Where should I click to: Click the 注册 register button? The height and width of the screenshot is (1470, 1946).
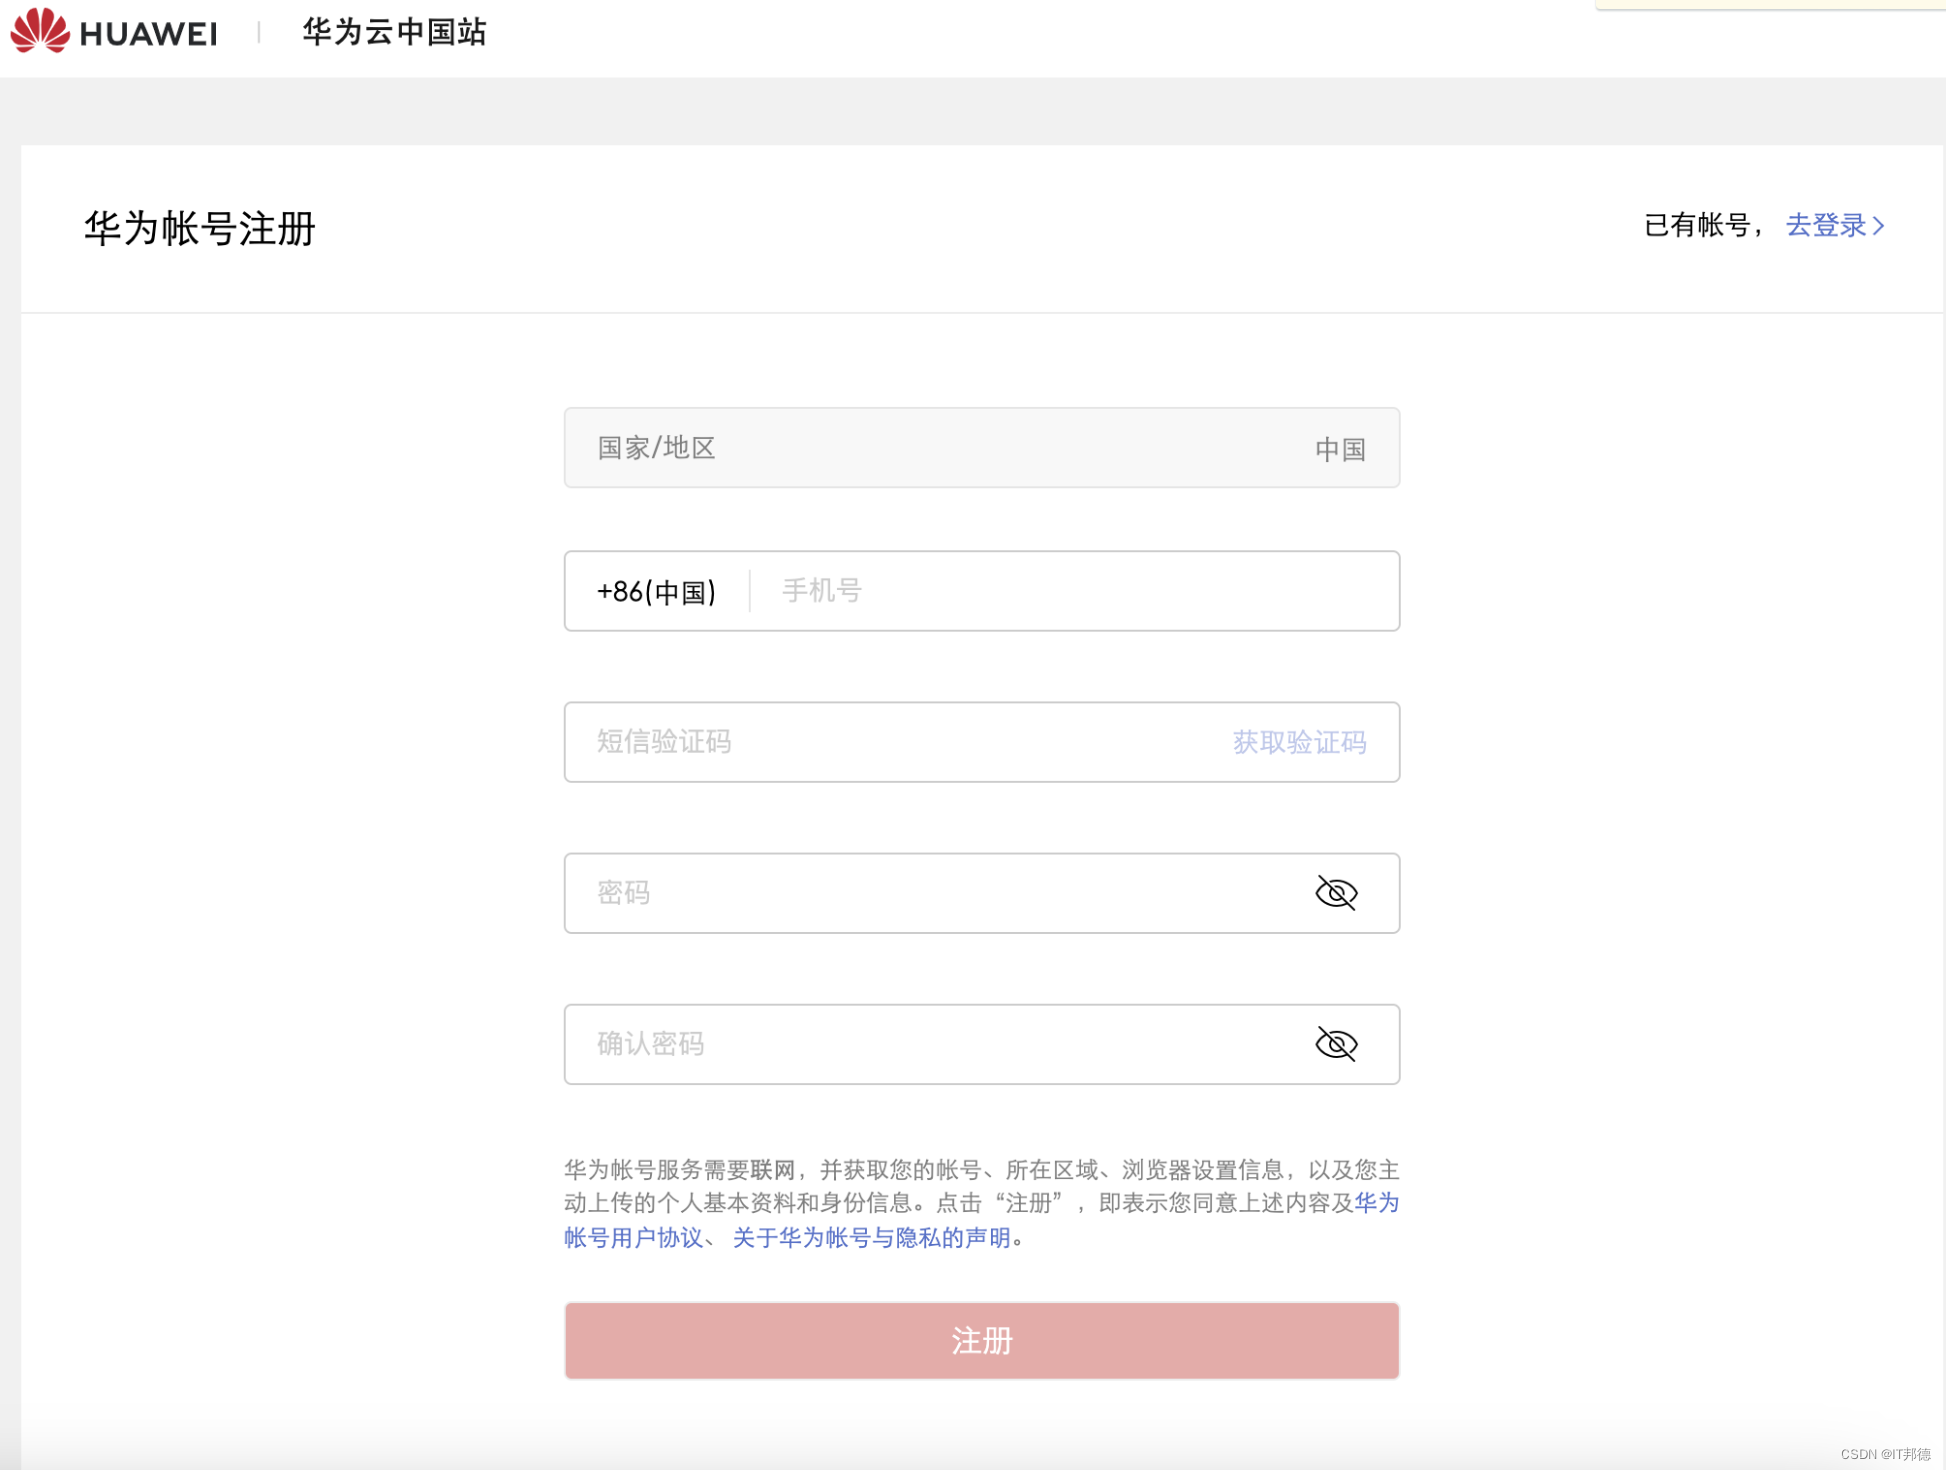coord(981,1340)
